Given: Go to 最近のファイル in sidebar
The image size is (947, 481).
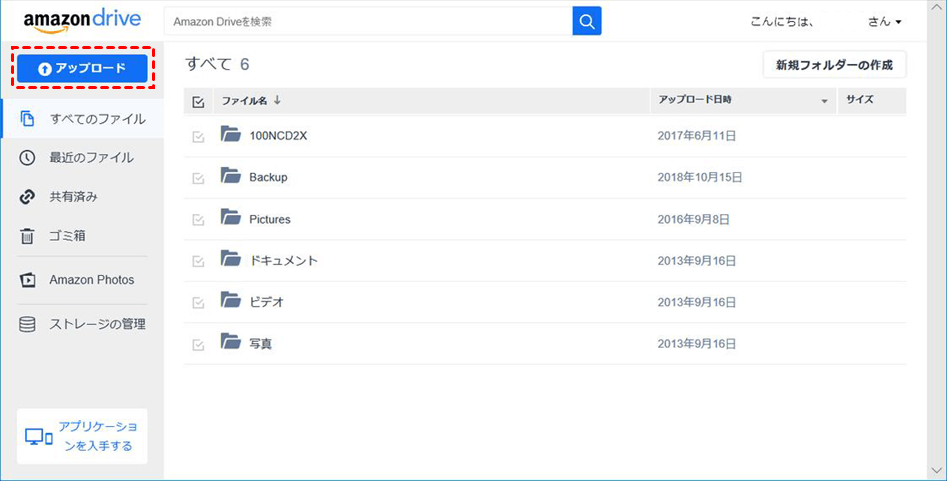Looking at the screenshot, I should pyautogui.click(x=91, y=158).
